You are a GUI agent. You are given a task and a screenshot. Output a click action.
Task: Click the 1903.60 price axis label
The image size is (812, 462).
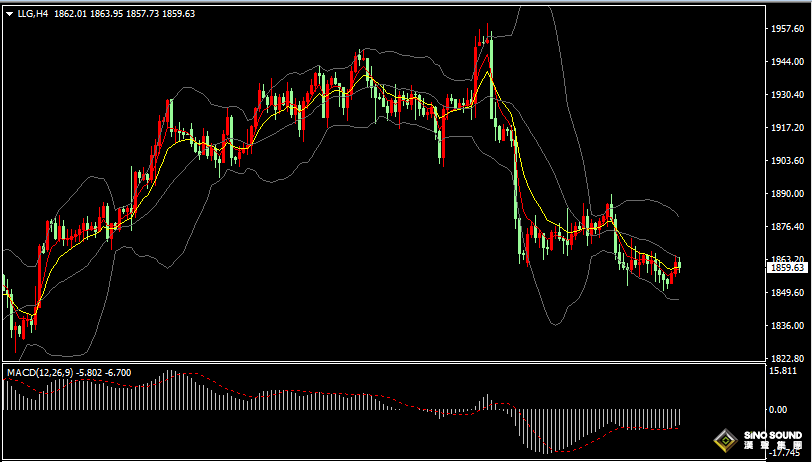pos(788,161)
